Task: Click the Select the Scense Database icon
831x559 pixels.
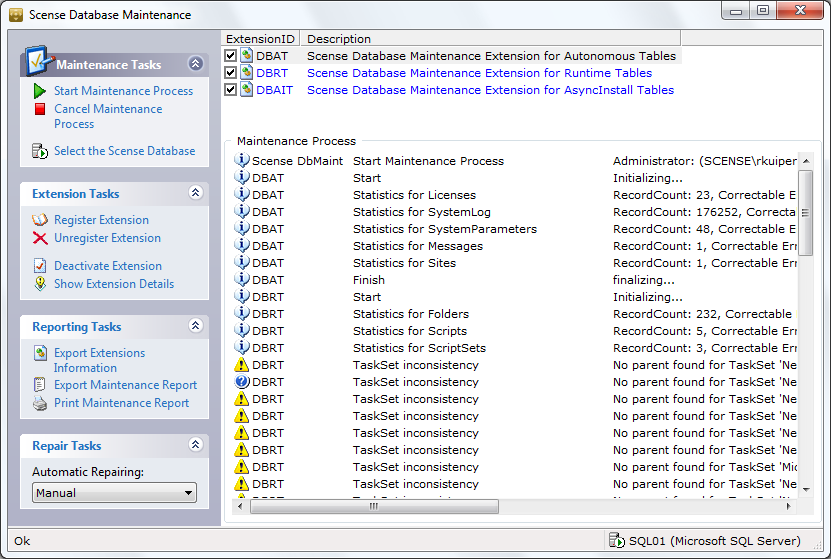Action: [x=40, y=151]
